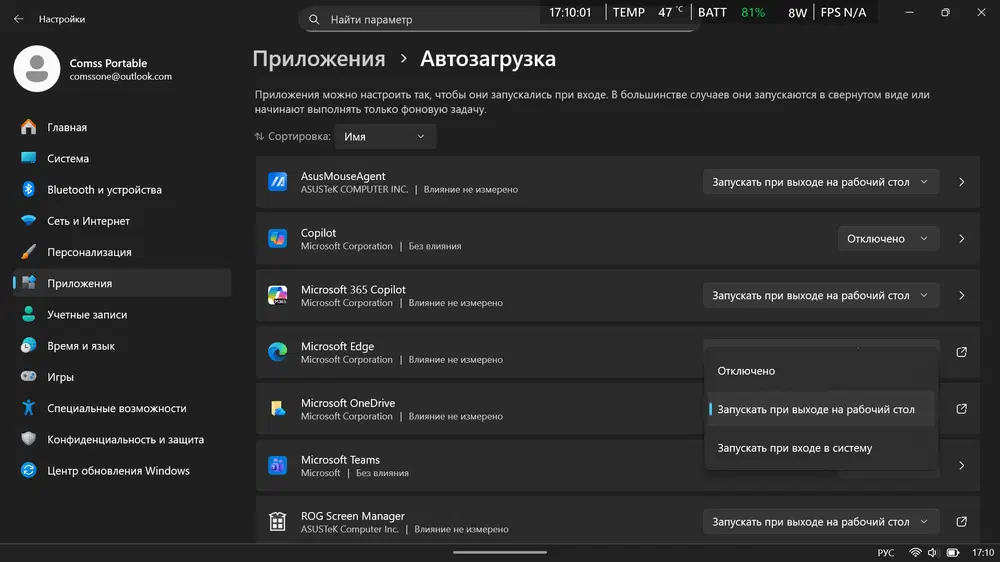This screenshot has width=1000, height=562.
Task: Go to Bluetooth и устройства
Action: tap(122, 189)
